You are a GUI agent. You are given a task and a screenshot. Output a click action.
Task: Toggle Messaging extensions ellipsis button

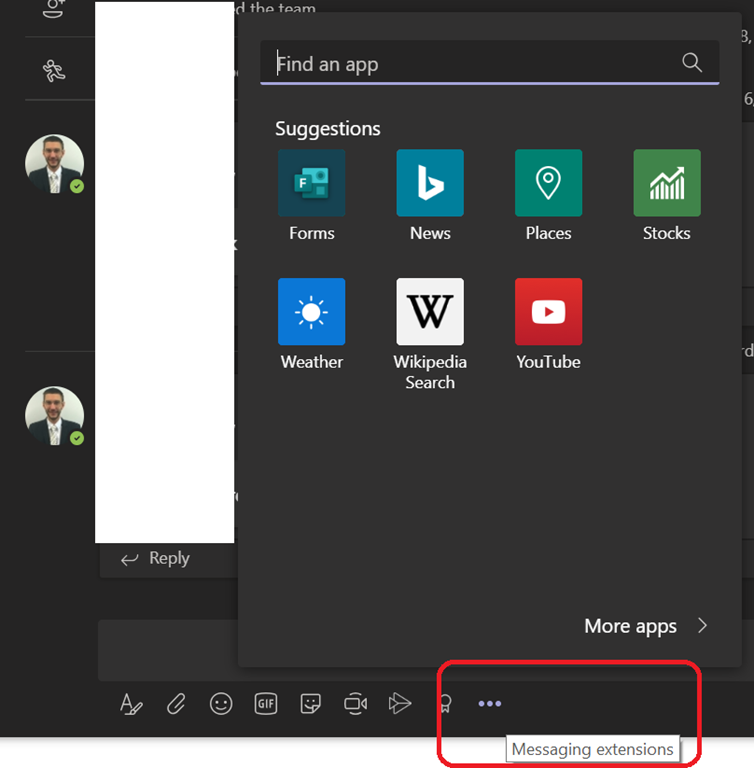489,704
